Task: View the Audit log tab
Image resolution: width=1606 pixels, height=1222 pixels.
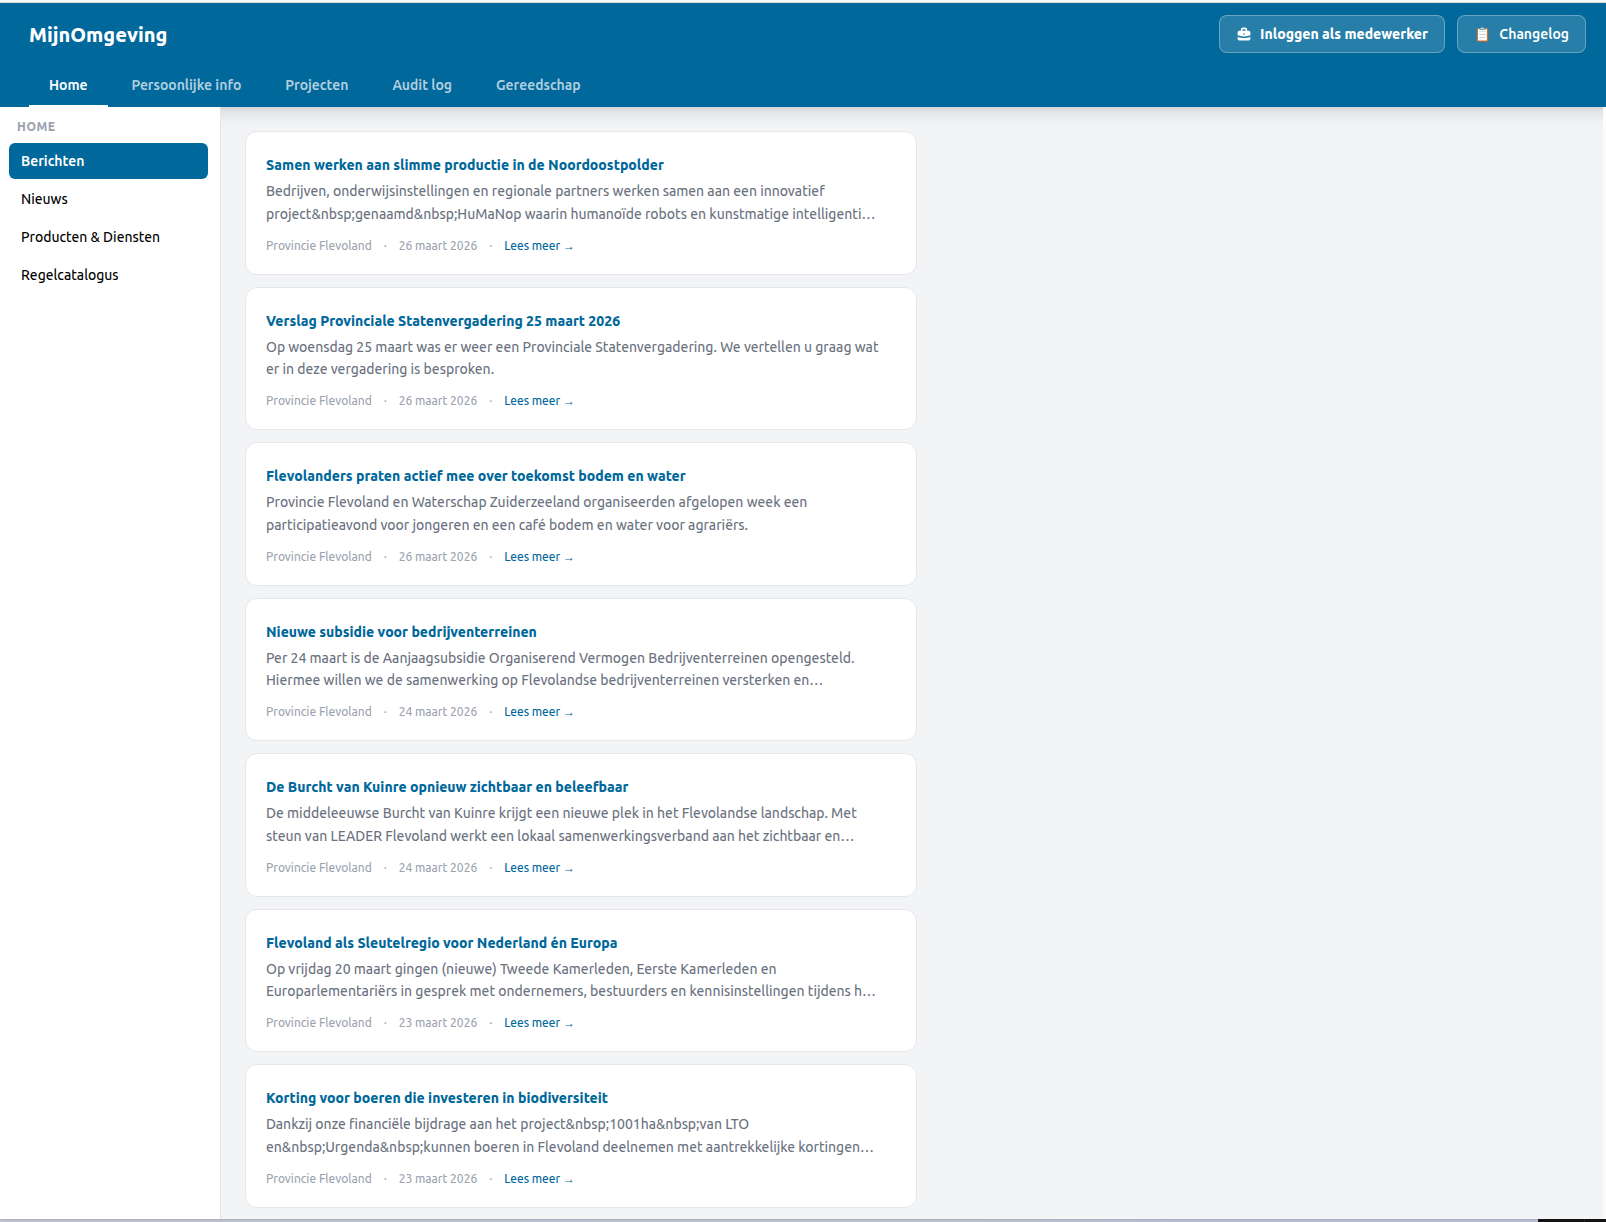Action: [x=422, y=85]
